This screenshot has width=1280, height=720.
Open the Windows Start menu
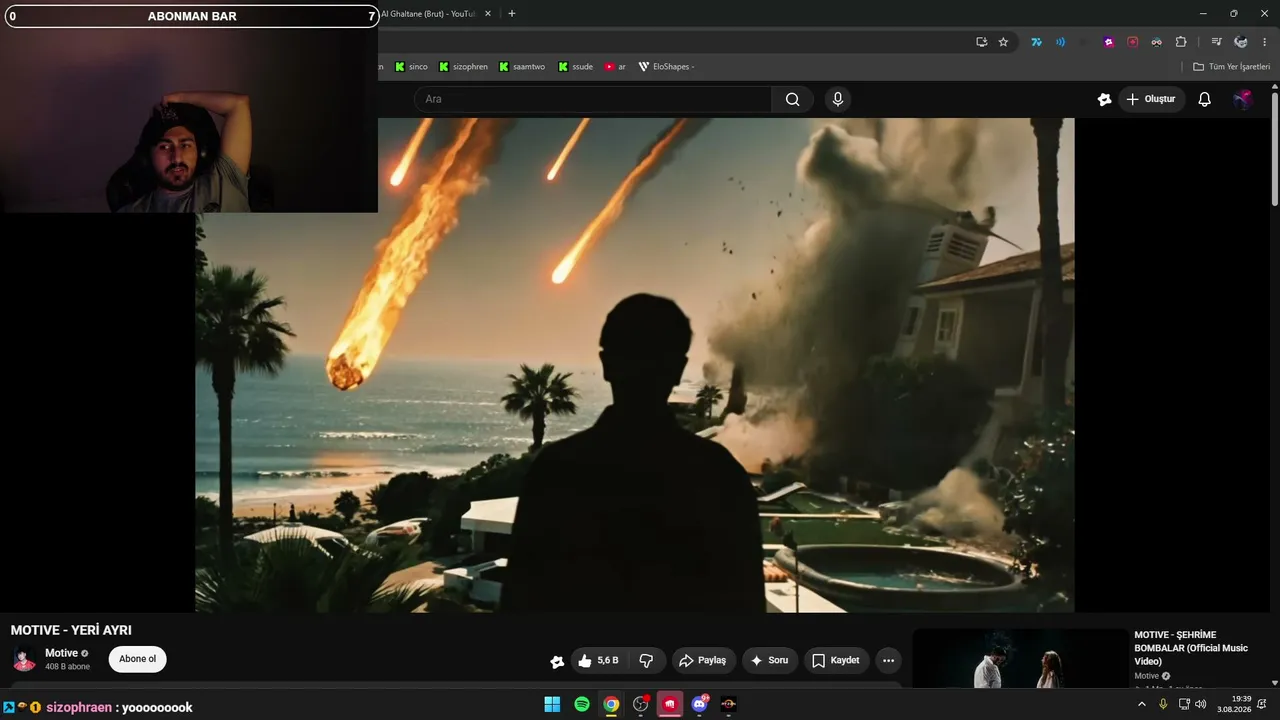[x=552, y=705]
